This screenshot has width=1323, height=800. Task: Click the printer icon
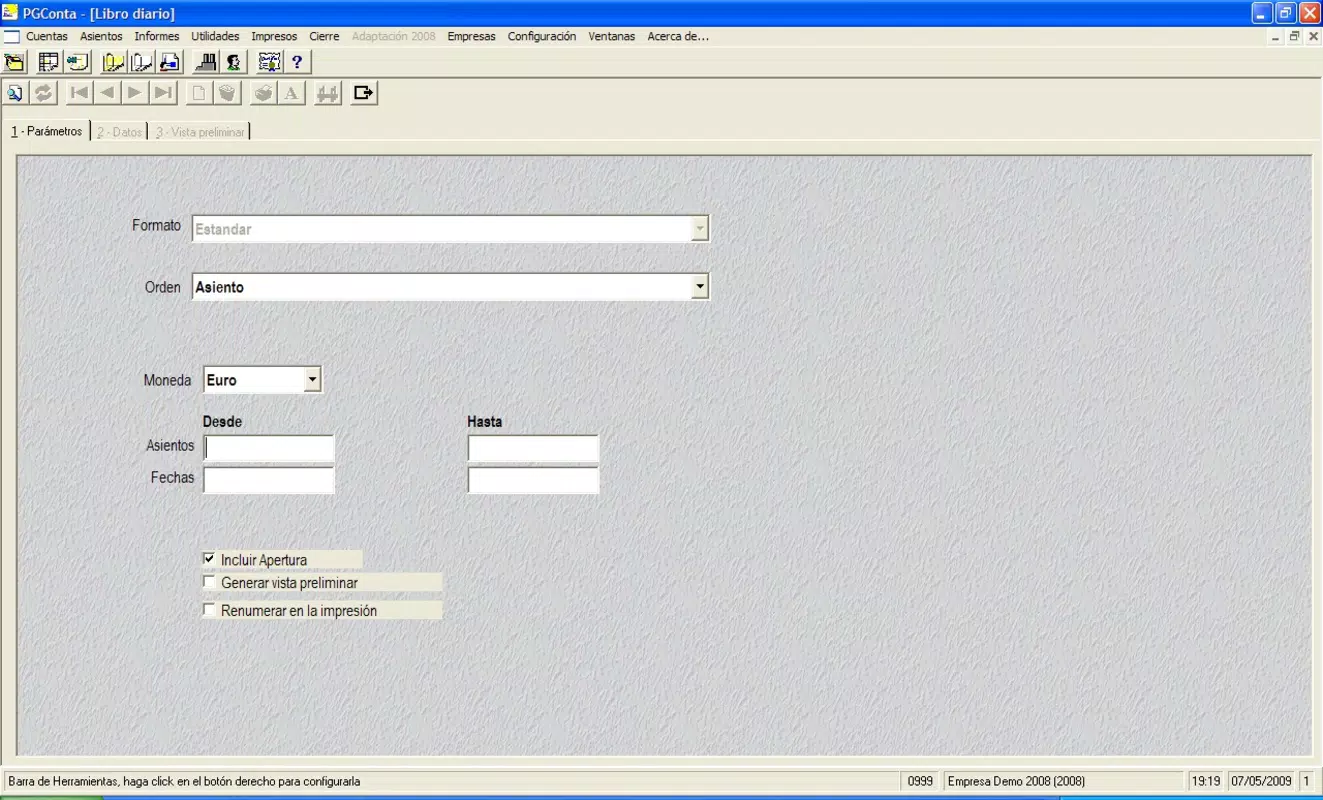[x=263, y=93]
